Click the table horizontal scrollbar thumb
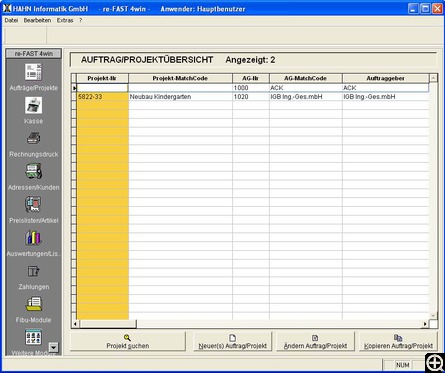Viewport: 445px width, 373px height. pos(107,324)
